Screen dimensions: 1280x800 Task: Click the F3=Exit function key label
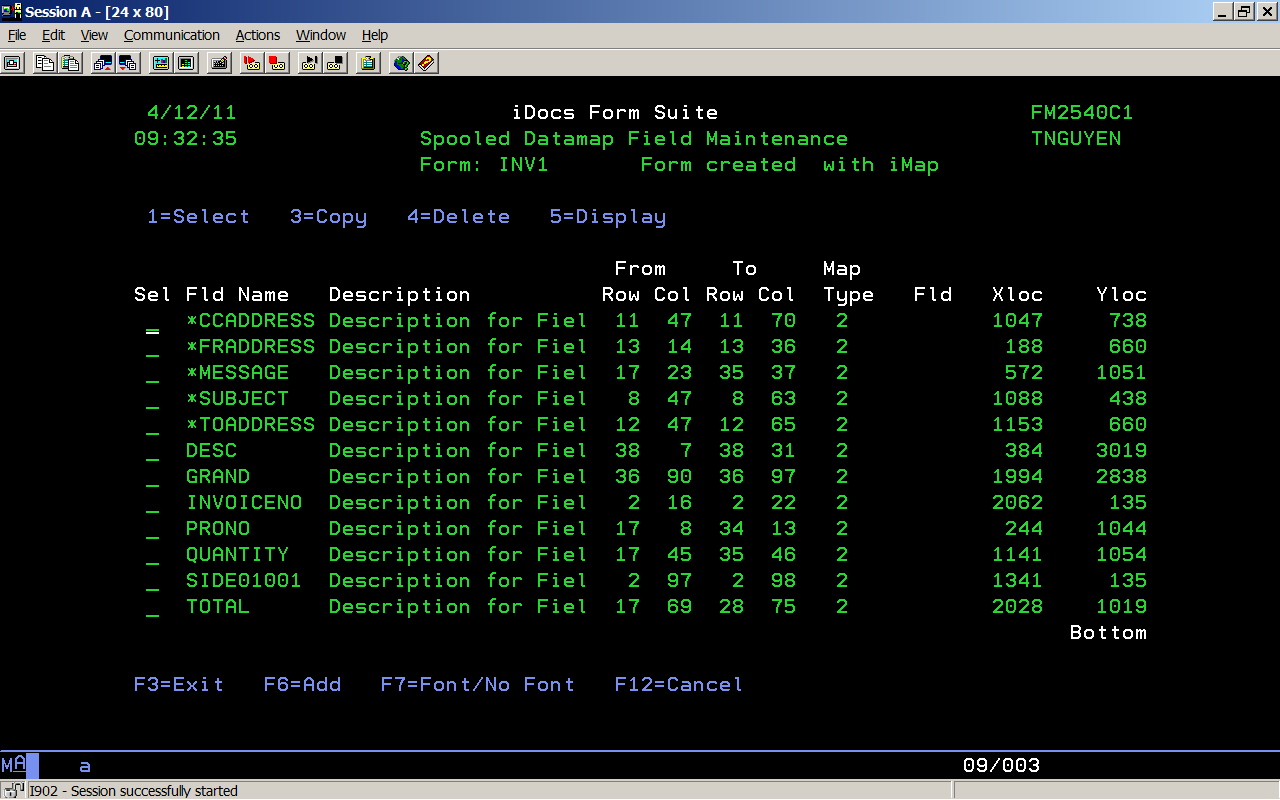tap(179, 685)
